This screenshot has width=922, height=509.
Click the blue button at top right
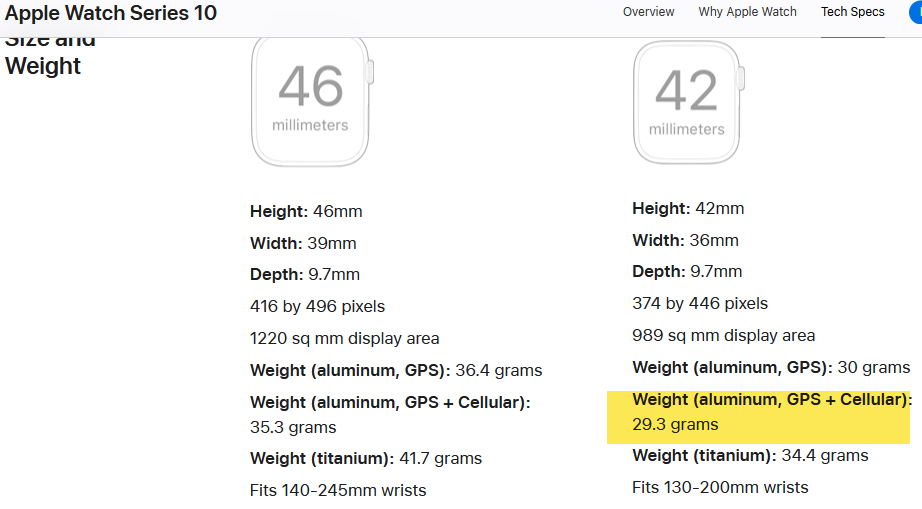916,13
